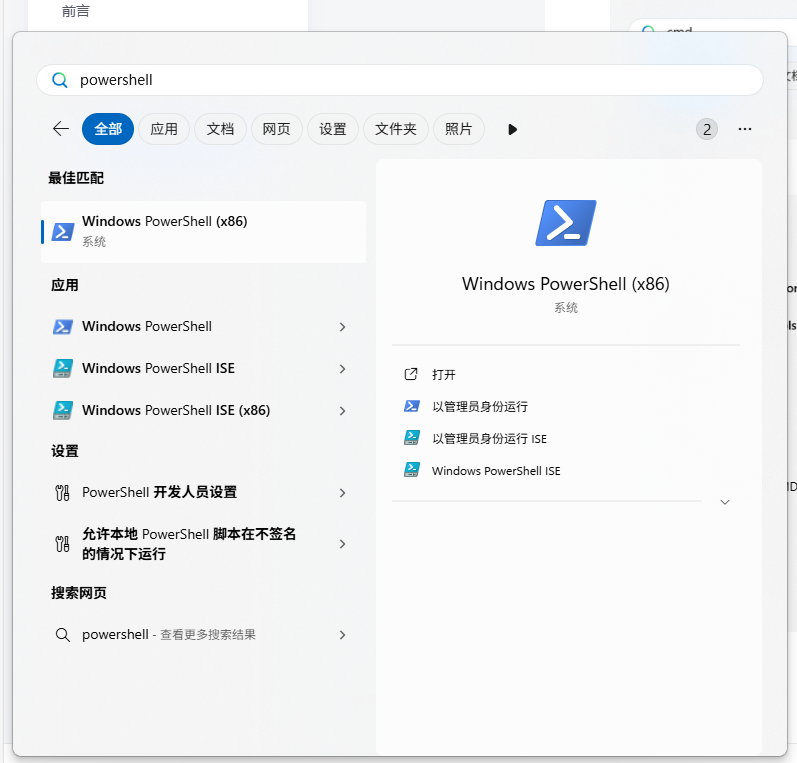This screenshot has width=797, height=763.
Task: Choose Windows PowerShell ISE action in details
Action: click(496, 471)
